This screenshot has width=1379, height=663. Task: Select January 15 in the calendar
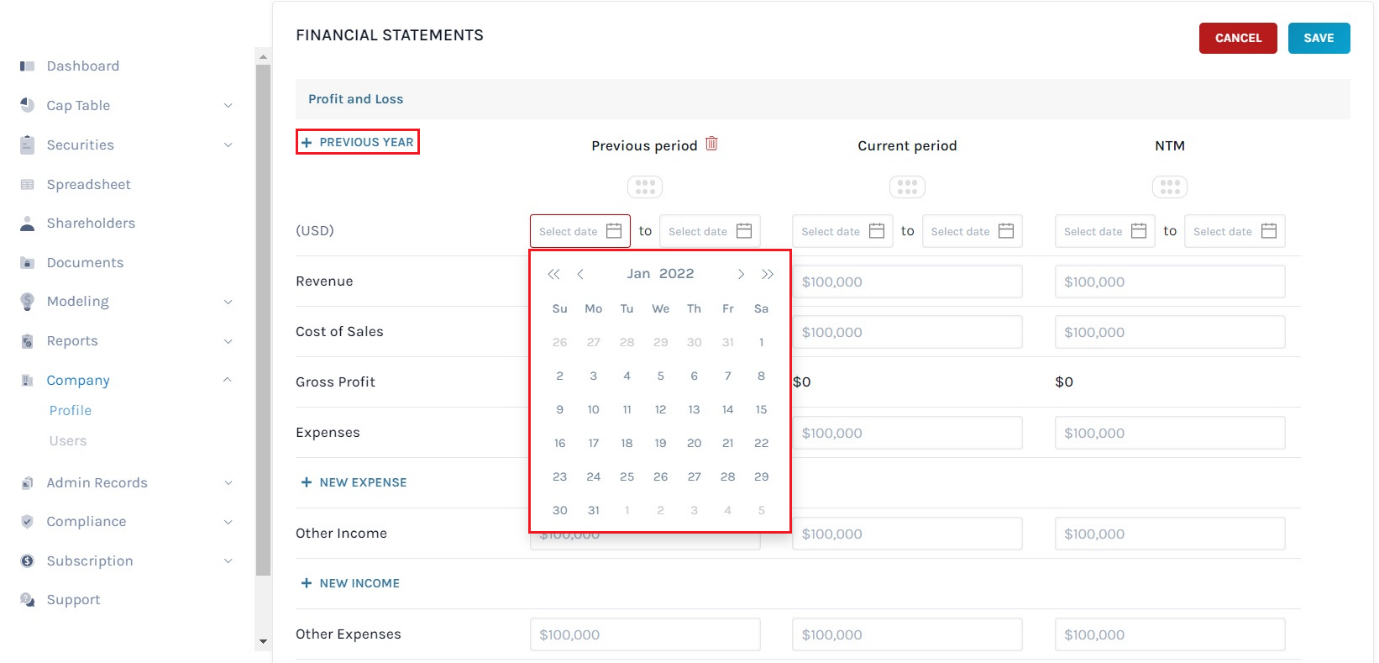[761, 410]
